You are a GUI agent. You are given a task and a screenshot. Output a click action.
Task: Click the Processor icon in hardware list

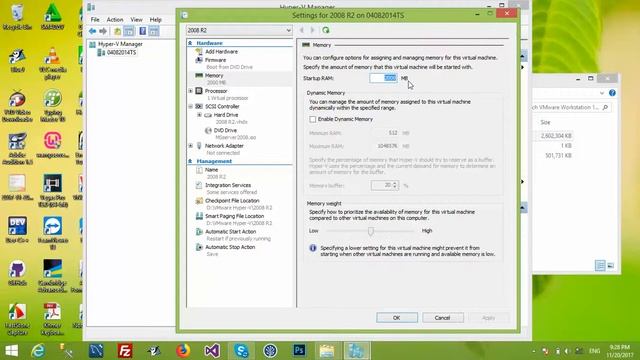point(199,91)
